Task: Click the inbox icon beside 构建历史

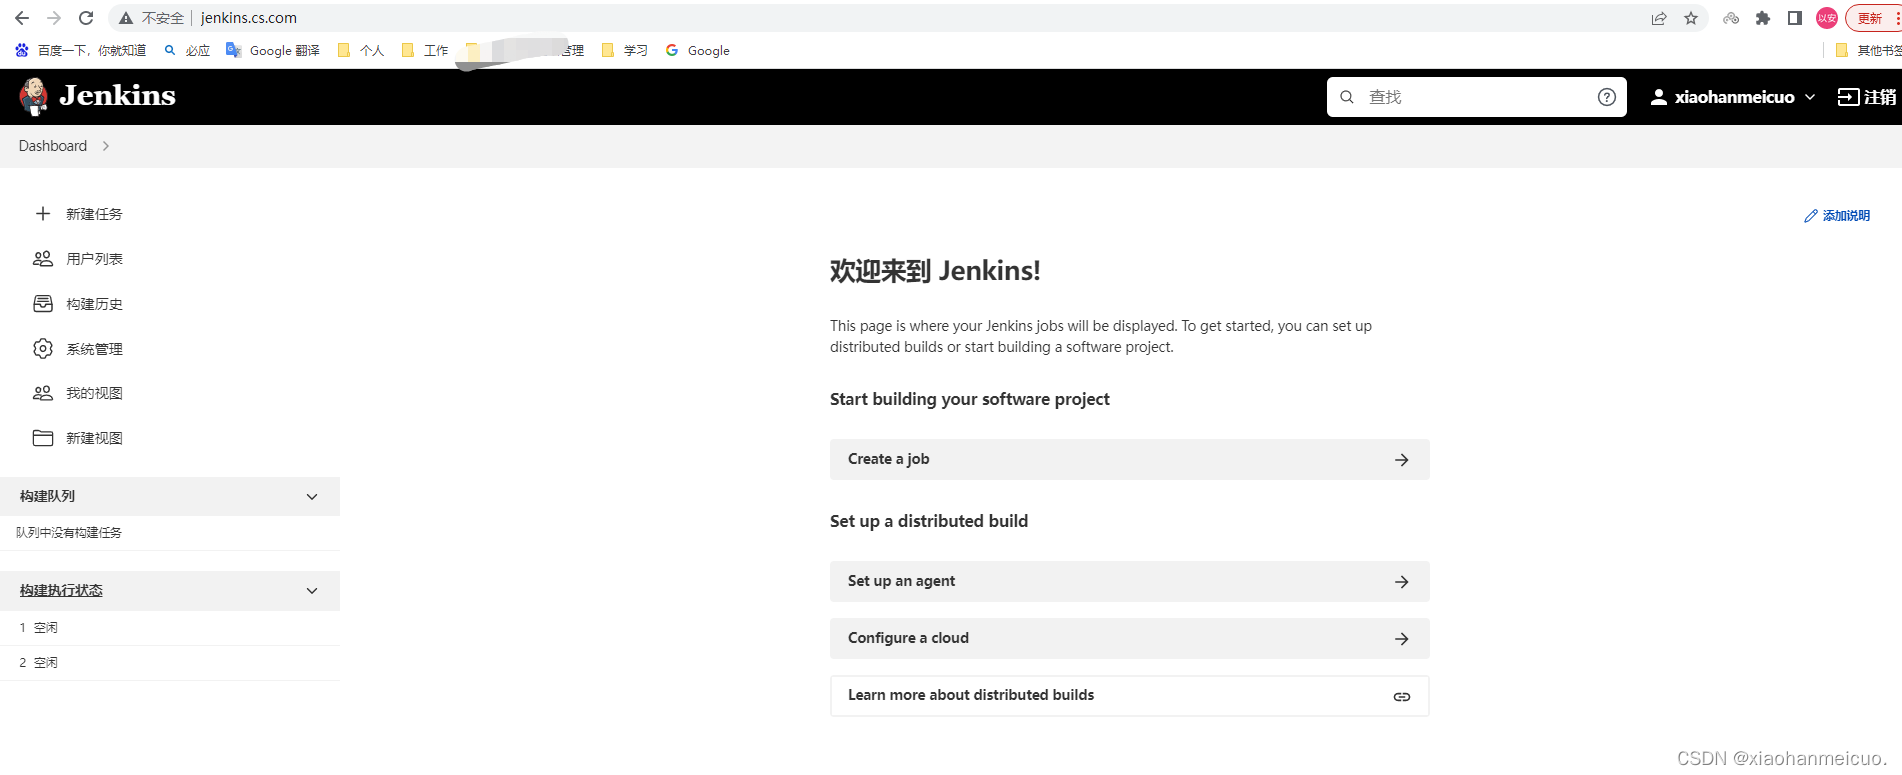Action: [43, 304]
